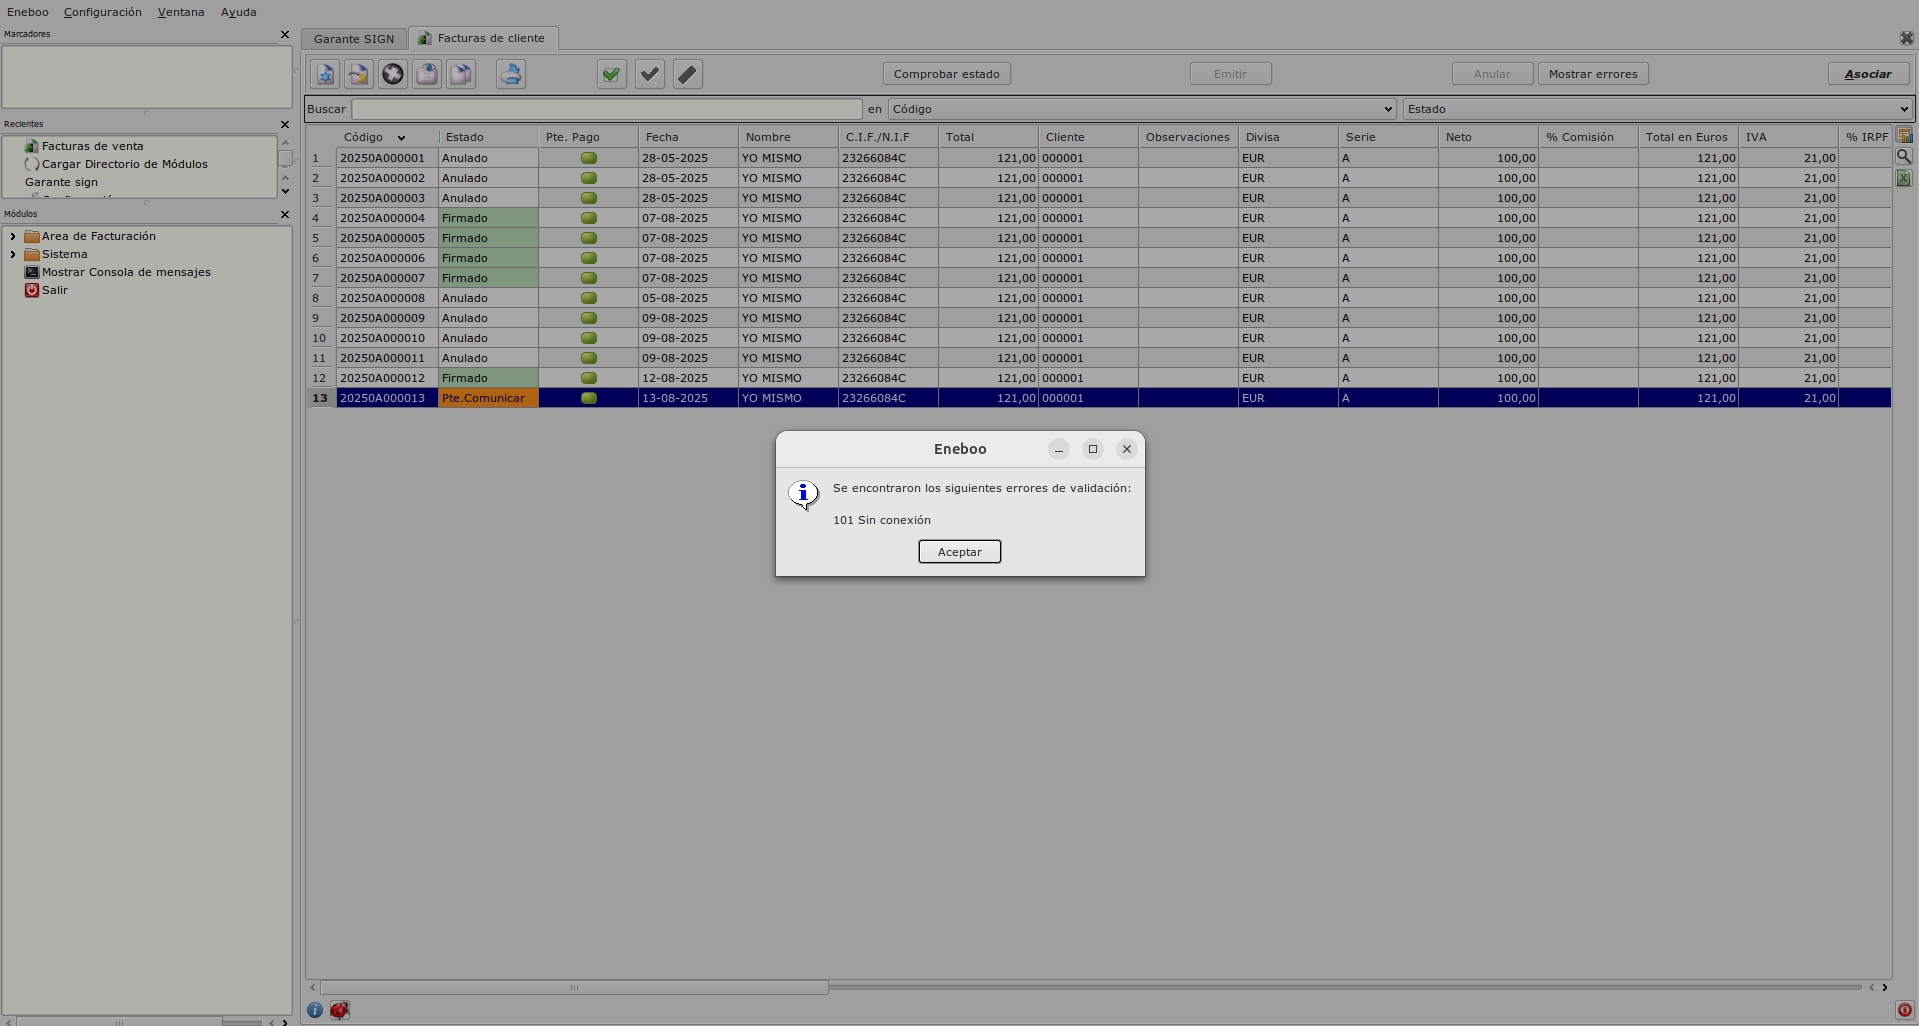This screenshot has height=1026, width=1919.
Task: Click the view record eye icon
Action: 427,74
